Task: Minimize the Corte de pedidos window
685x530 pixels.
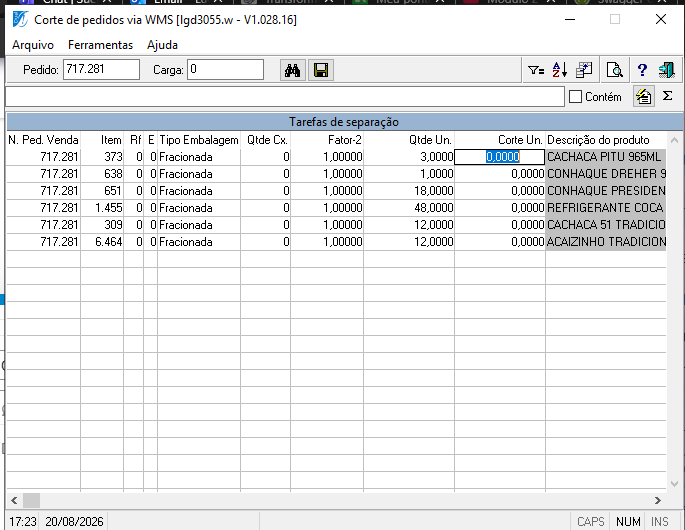Action: (570, 20)
